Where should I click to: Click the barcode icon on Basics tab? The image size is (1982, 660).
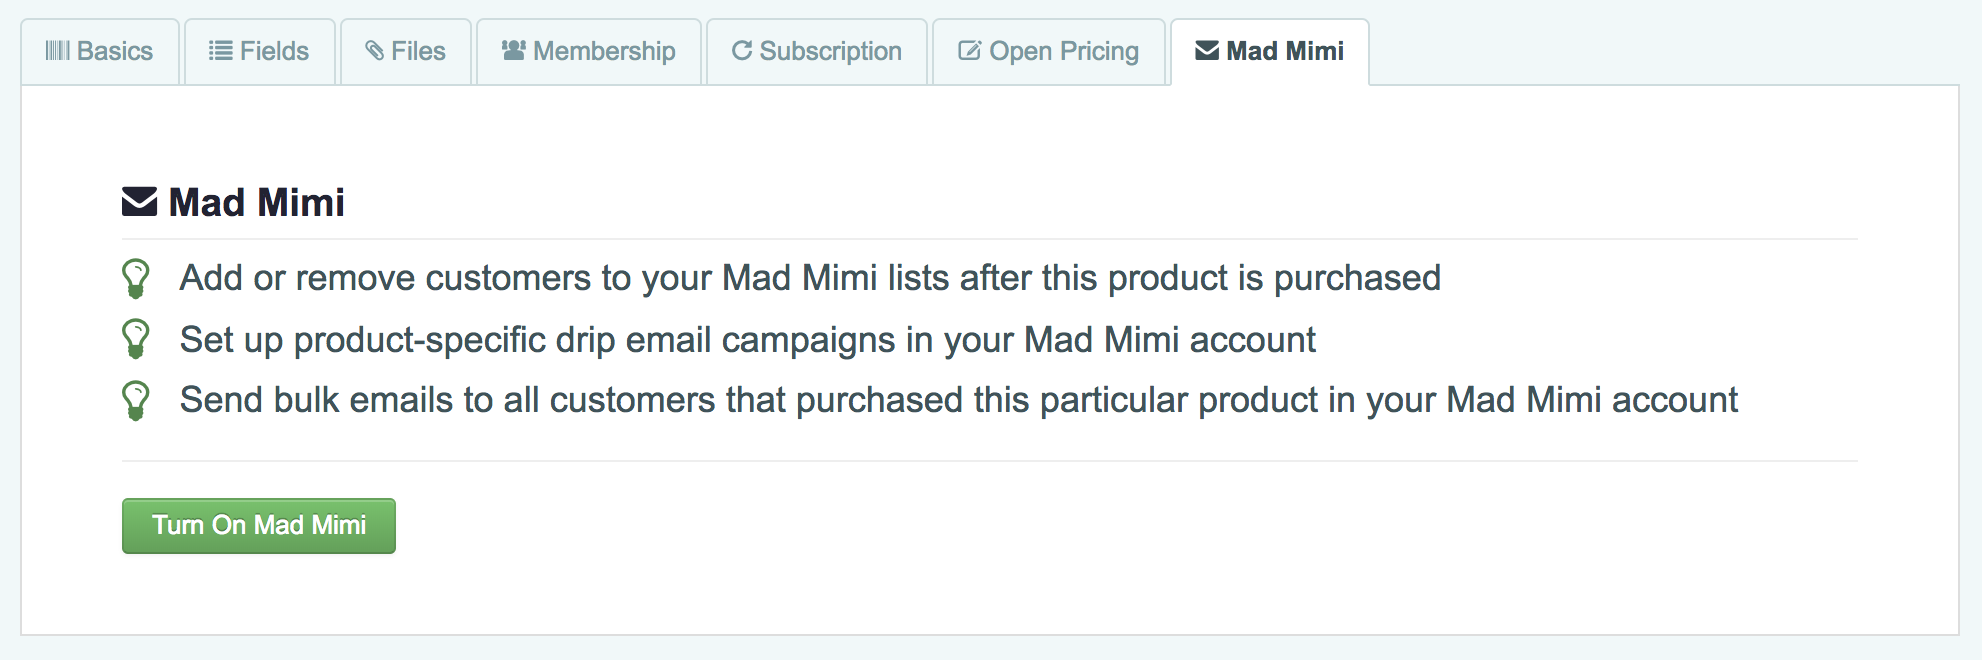pos(58,51)
